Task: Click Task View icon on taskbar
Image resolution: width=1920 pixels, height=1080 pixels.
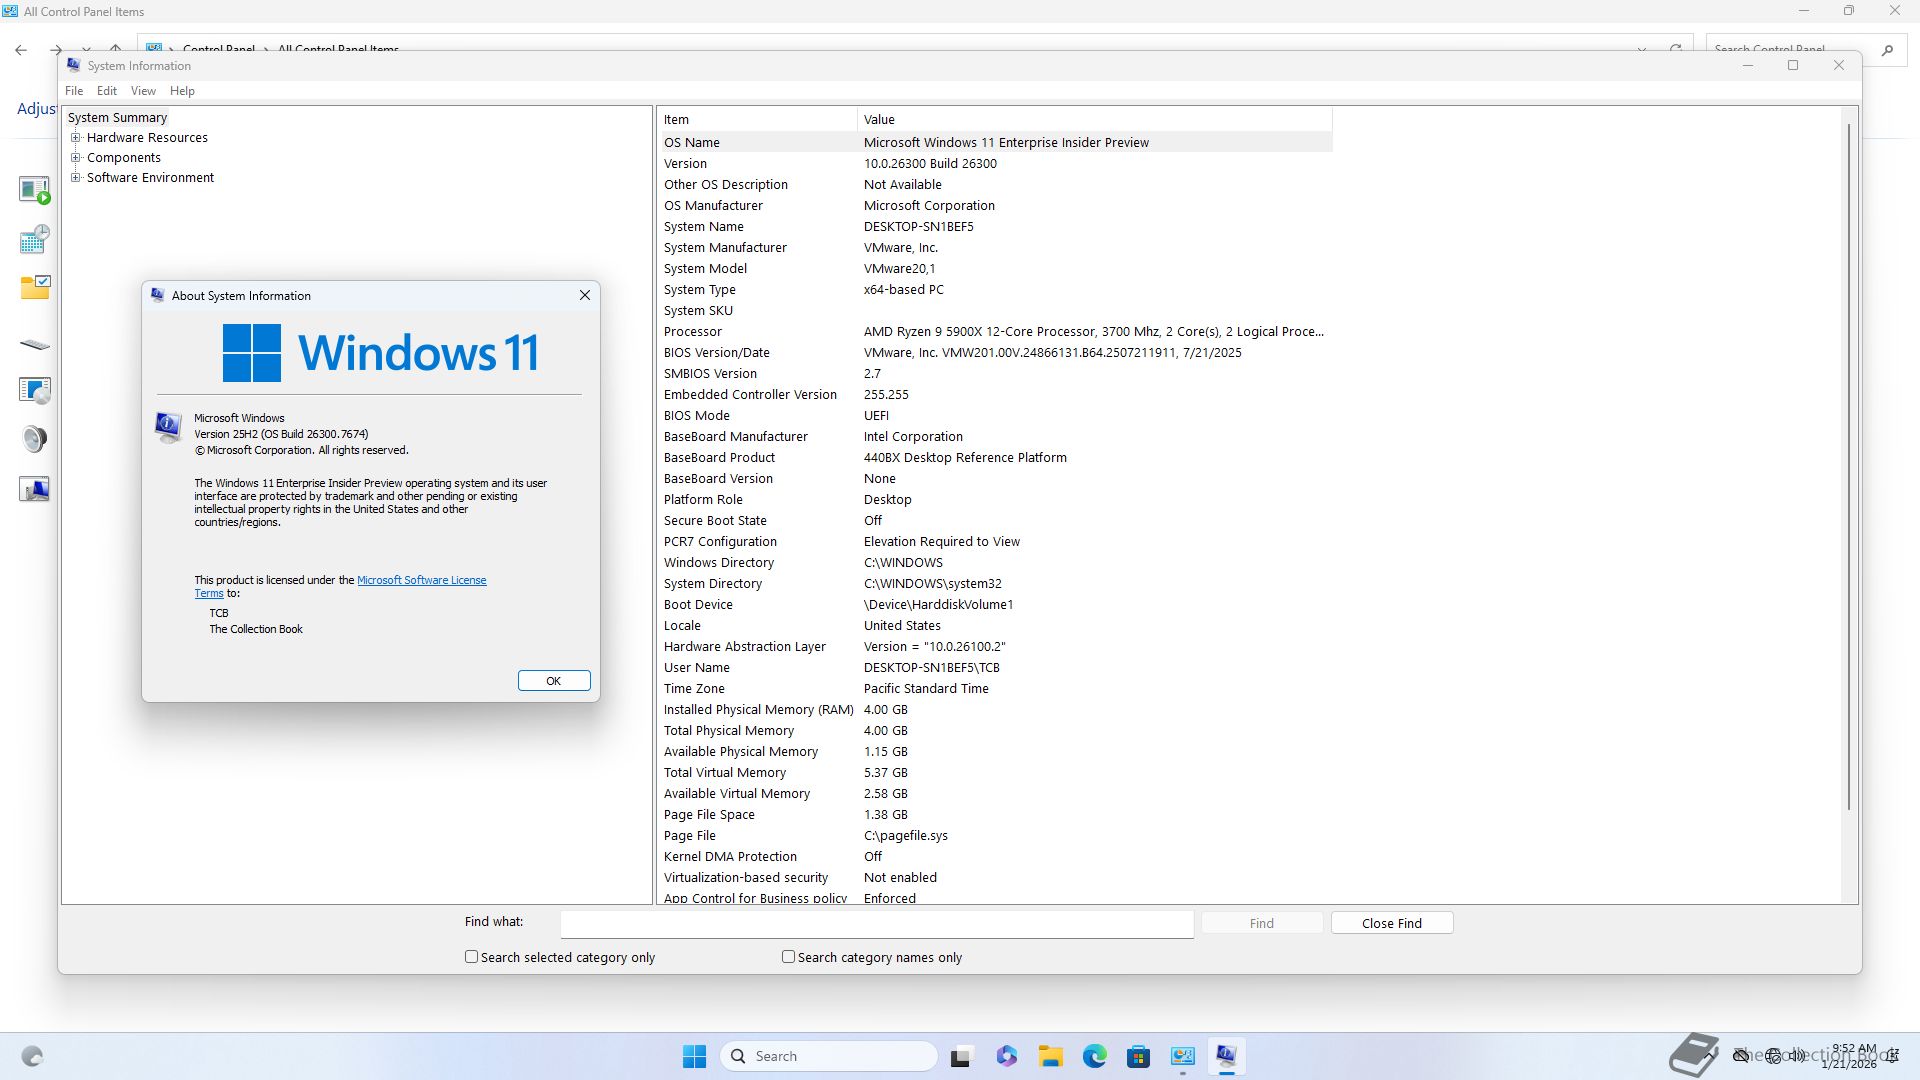Action: (x=961, y=1056)
